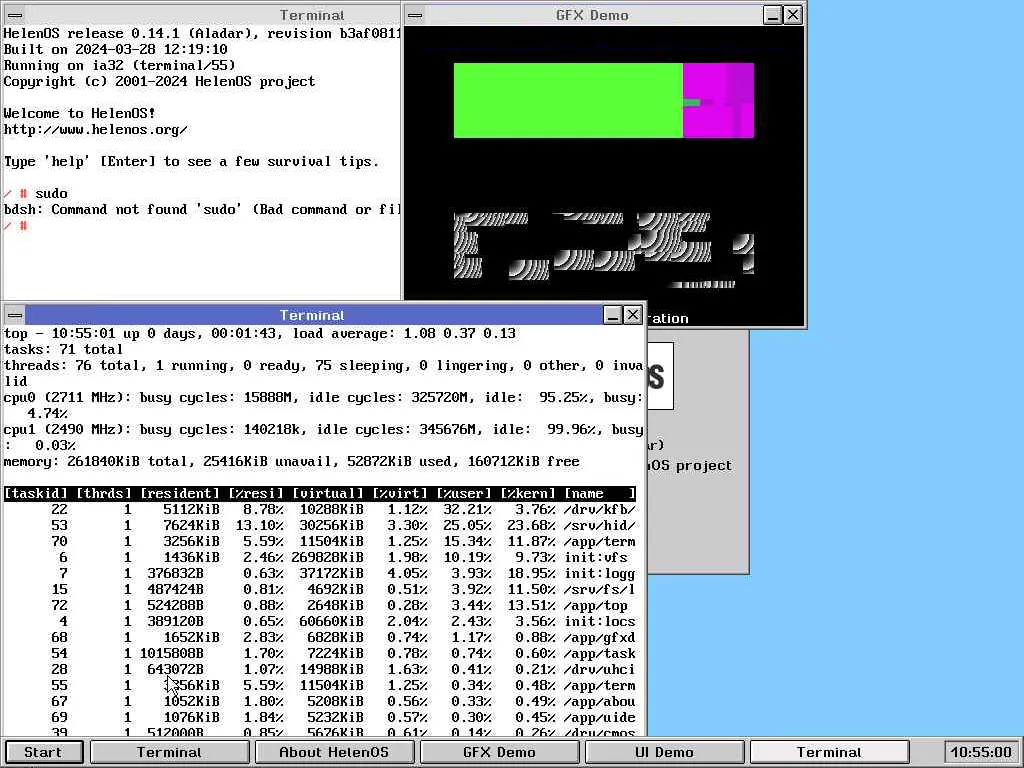Click the green rectangle in GFX Demo
Image resolution: width=1024 pixels, height=768 pixels.
[568, 101]
